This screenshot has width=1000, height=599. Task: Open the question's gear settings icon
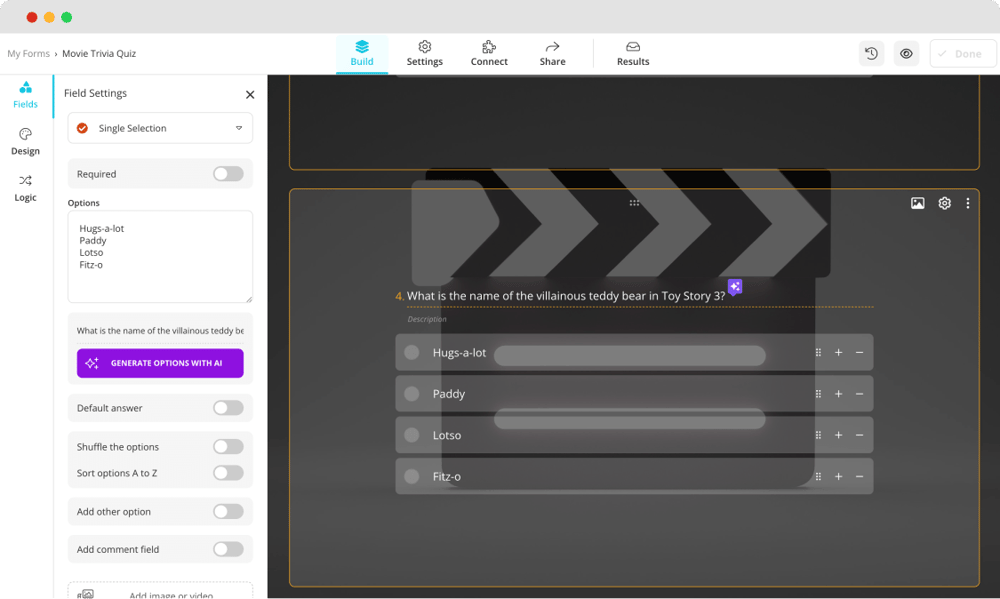pos(944,204)
